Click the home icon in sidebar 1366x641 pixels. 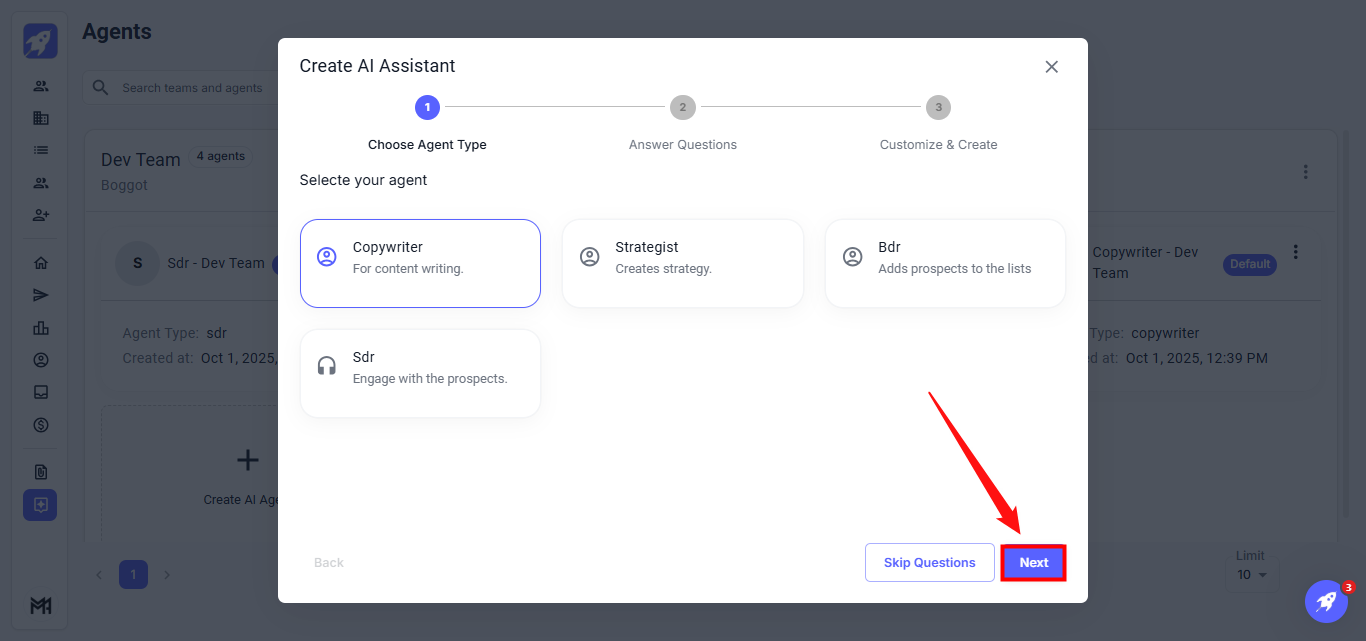point(41,263)
